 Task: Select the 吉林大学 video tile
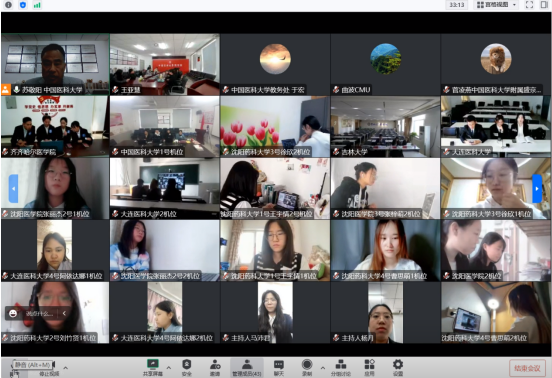tap(385, 126)
